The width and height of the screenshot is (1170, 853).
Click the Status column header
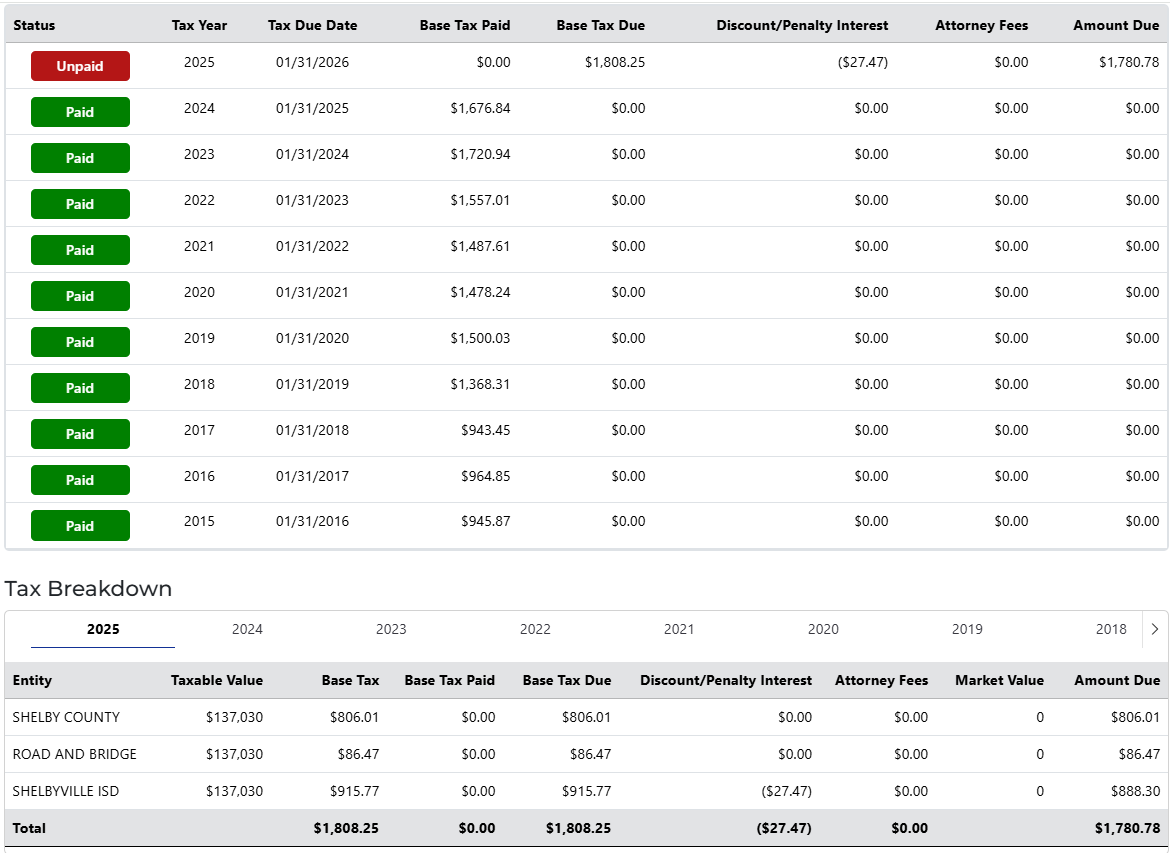[x=34, y=25]
